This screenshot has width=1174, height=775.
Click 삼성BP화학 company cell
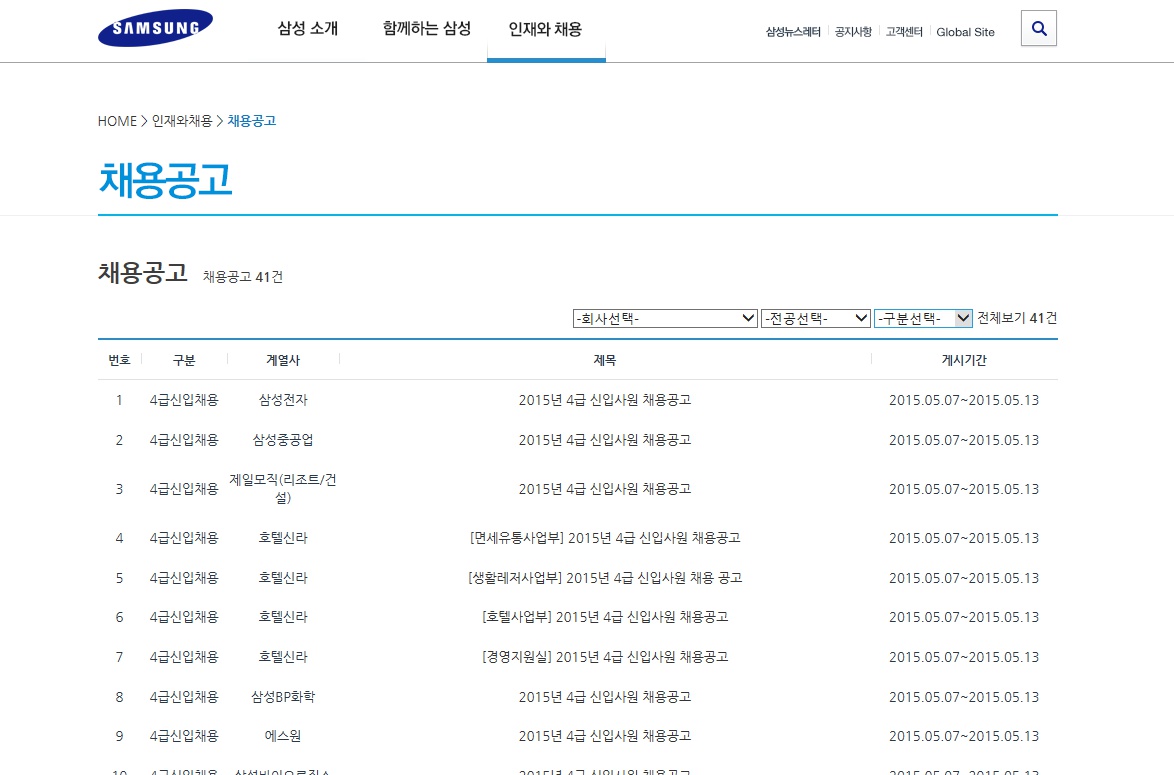[x=282, y=696]
